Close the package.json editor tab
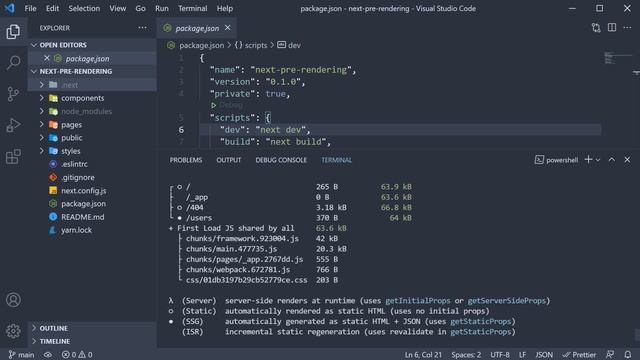The height and width of the screenshot is (360, 640). pos(228,28)
